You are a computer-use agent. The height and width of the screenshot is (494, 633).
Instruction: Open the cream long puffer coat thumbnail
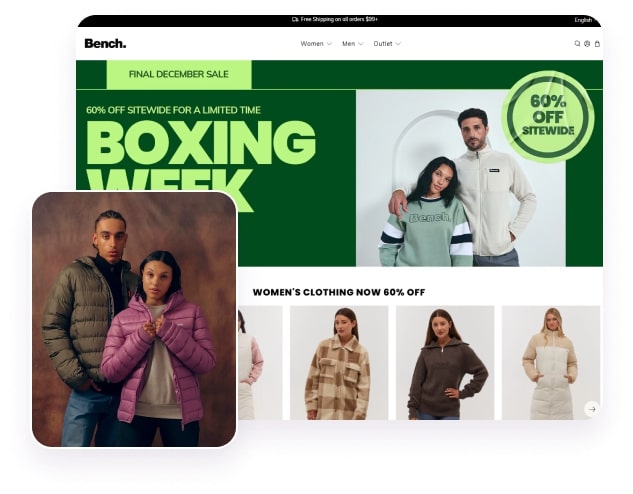pyautogui.click(x=551, y=363)
